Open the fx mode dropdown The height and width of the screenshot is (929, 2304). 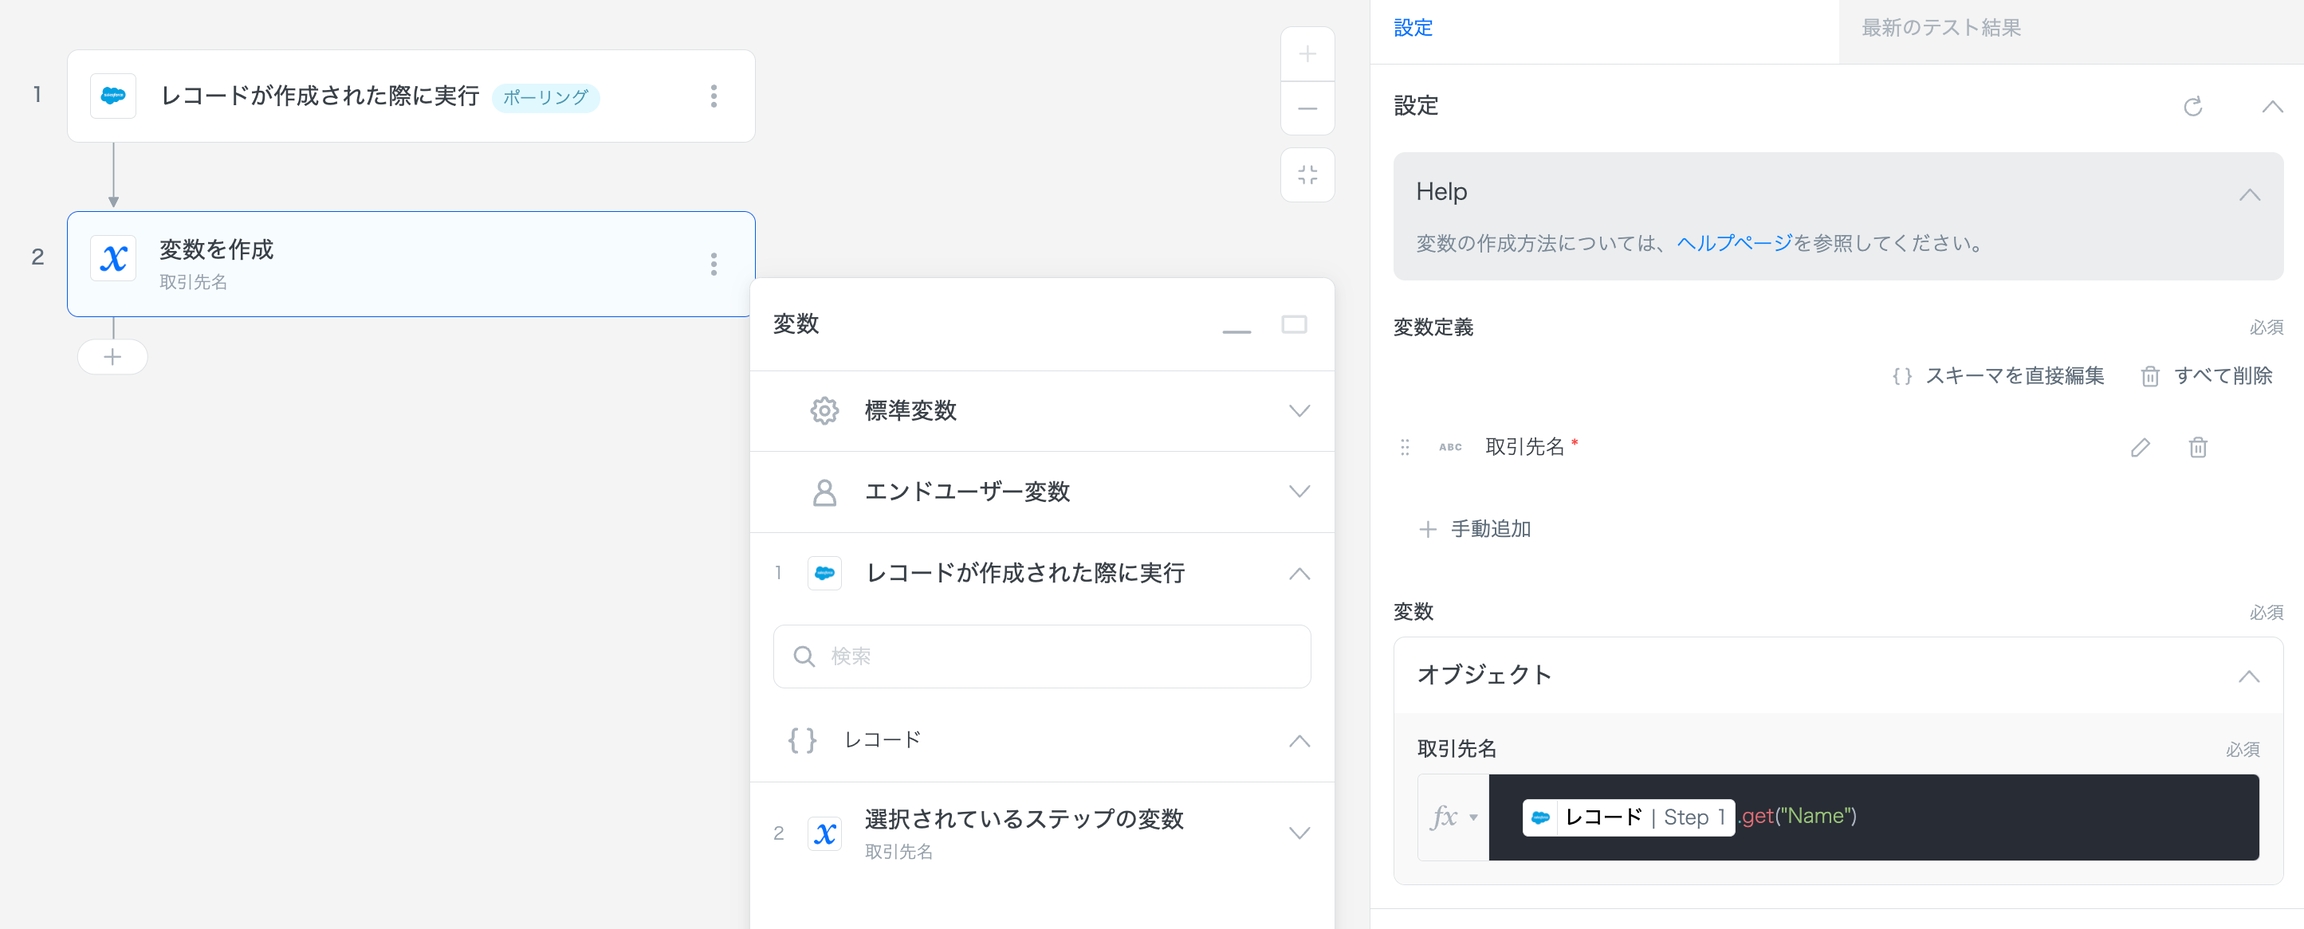pos(1453,817)
